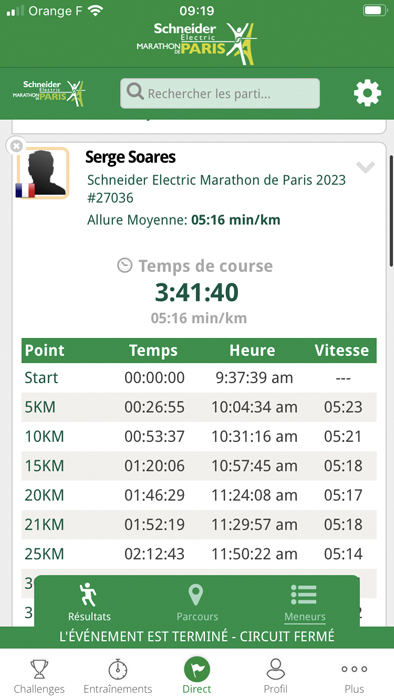Remove Serge Soares with the small x

pos(17,146)
